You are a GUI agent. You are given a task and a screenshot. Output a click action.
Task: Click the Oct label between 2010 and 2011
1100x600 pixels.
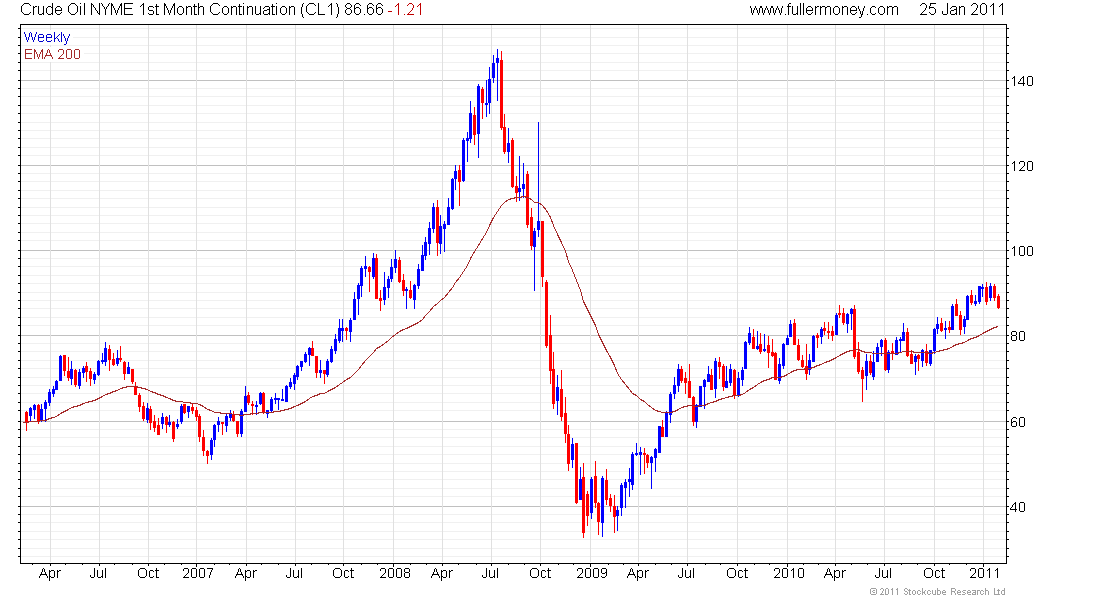(934, 573)
